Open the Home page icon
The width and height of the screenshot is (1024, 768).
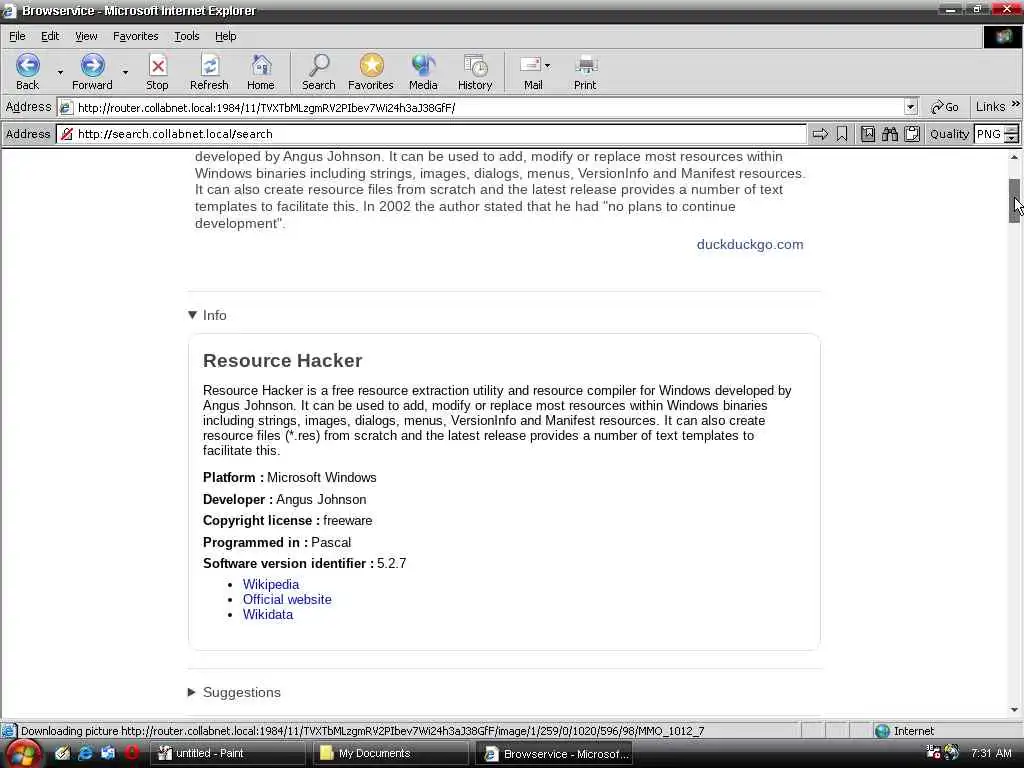tap(261, 65)
